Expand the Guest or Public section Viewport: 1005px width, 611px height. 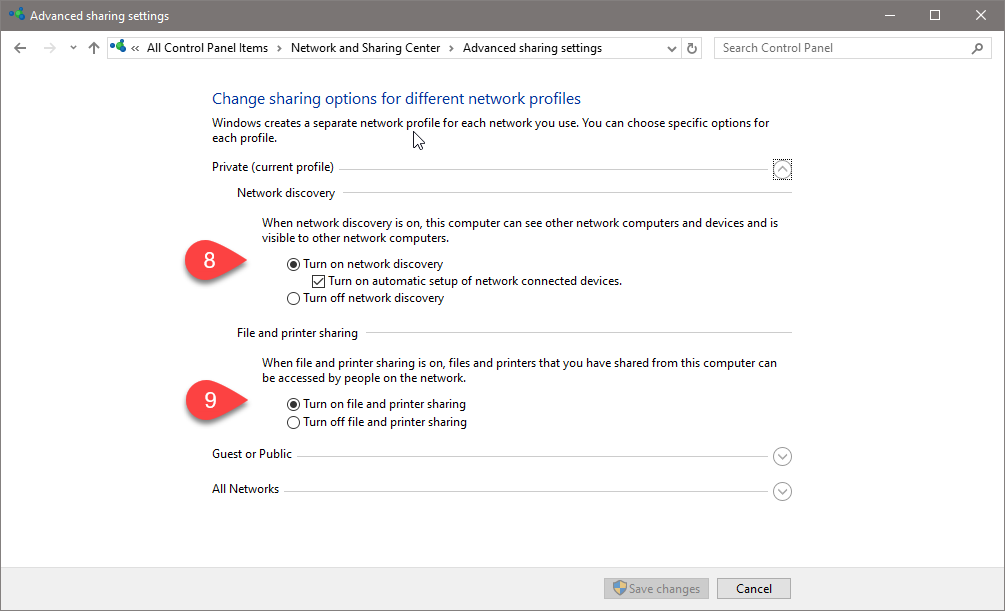tap(782, 456)
